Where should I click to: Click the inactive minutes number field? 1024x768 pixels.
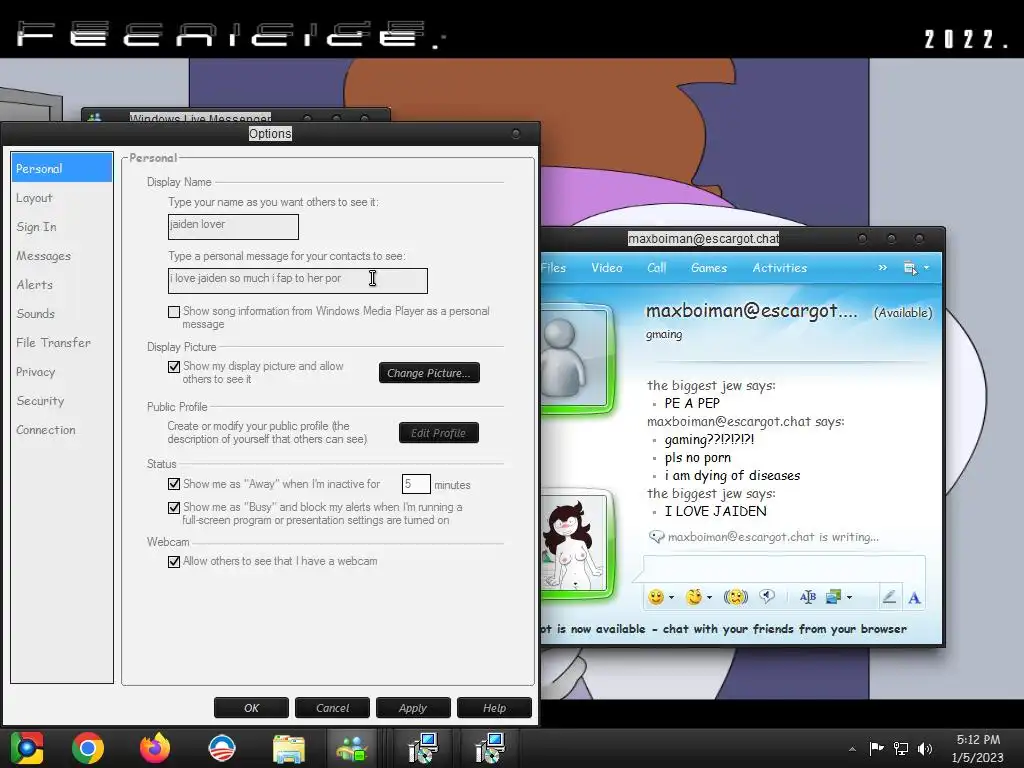point(416,484)
